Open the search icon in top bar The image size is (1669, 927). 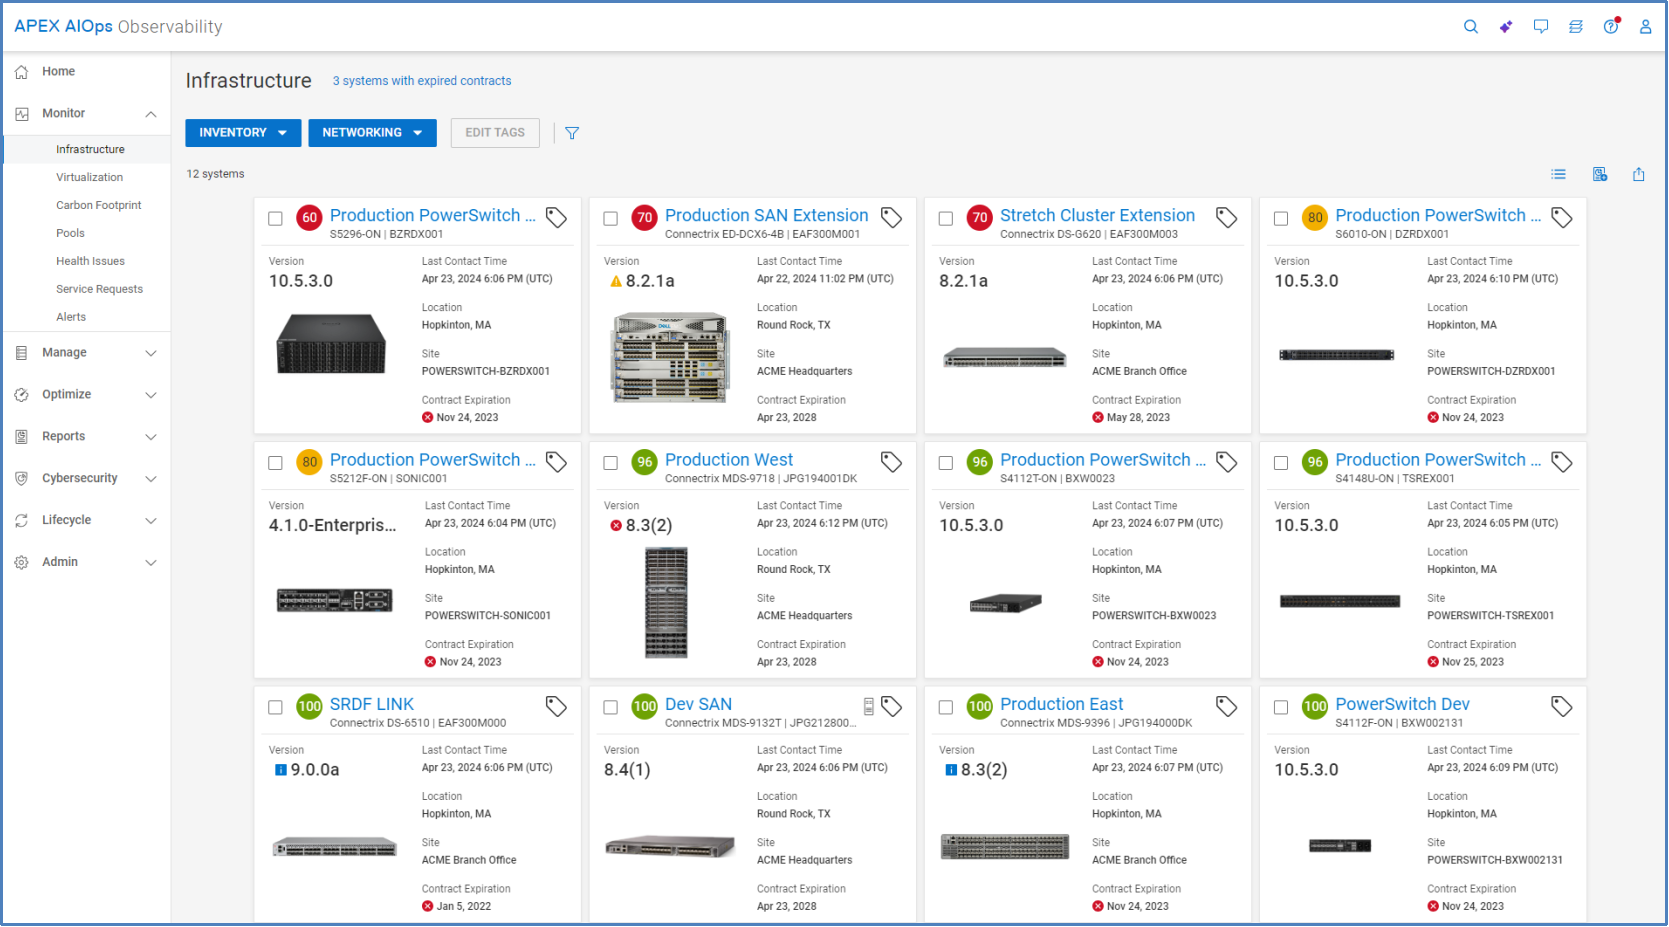(x=1470, y=27)
